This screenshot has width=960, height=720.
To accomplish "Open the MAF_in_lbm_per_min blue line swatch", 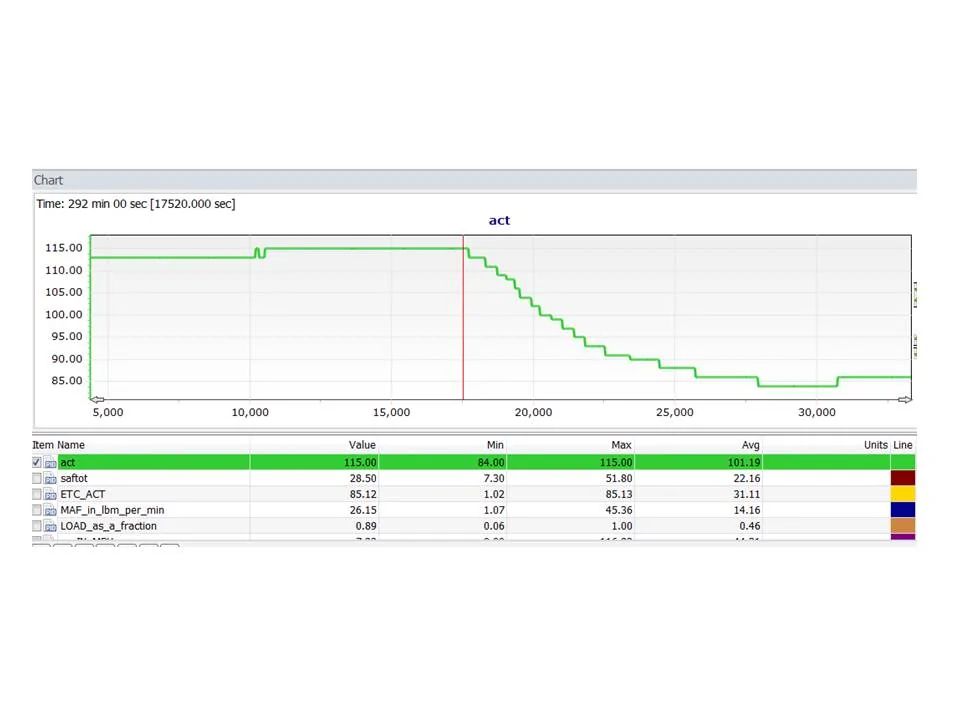I will [x=902, y=510].
